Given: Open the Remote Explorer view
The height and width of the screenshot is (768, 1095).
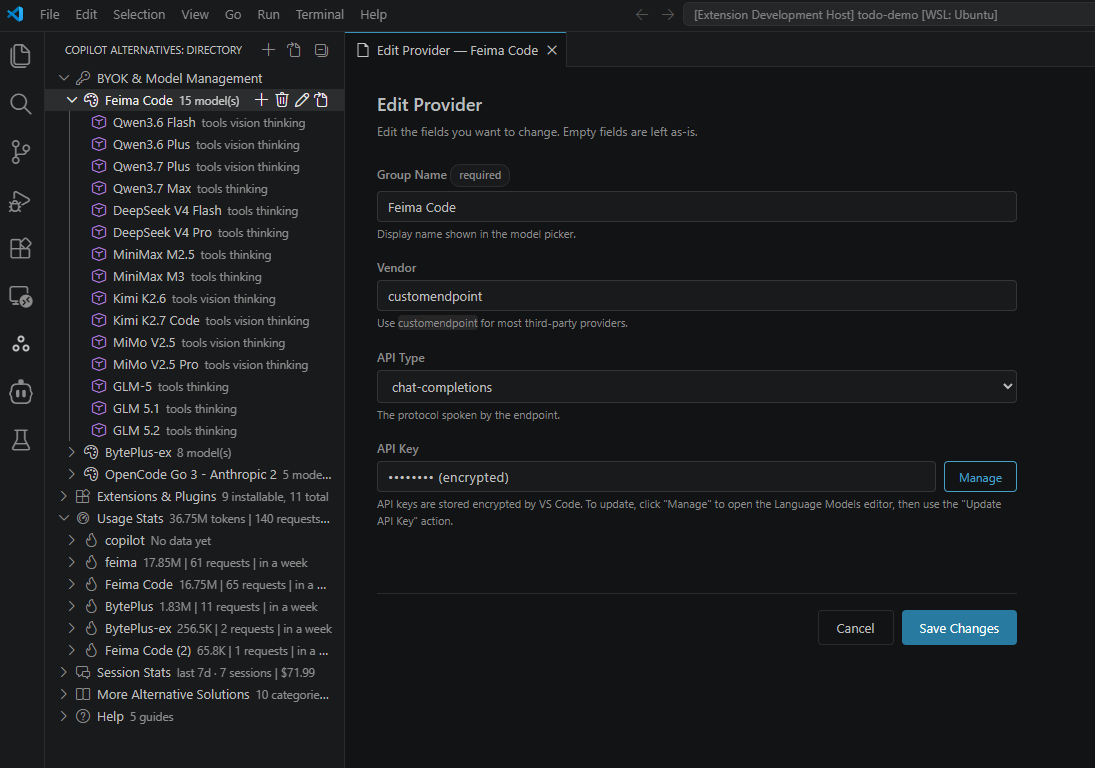Looking at the screenshot, I should (21, 297).
